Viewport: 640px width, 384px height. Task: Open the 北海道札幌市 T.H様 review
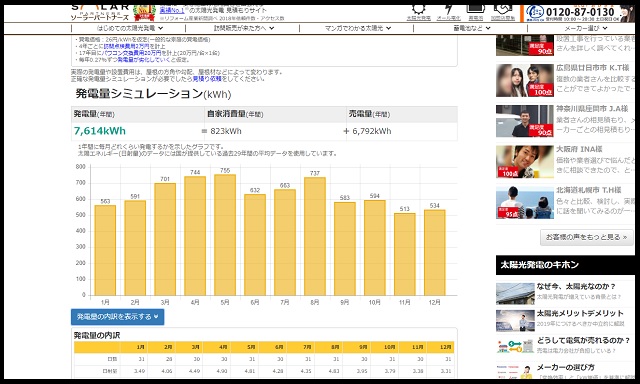(x=589, y=190)
